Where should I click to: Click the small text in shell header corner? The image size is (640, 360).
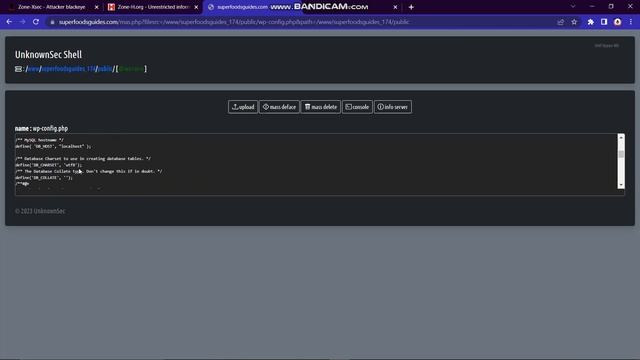tap(607, 46)
